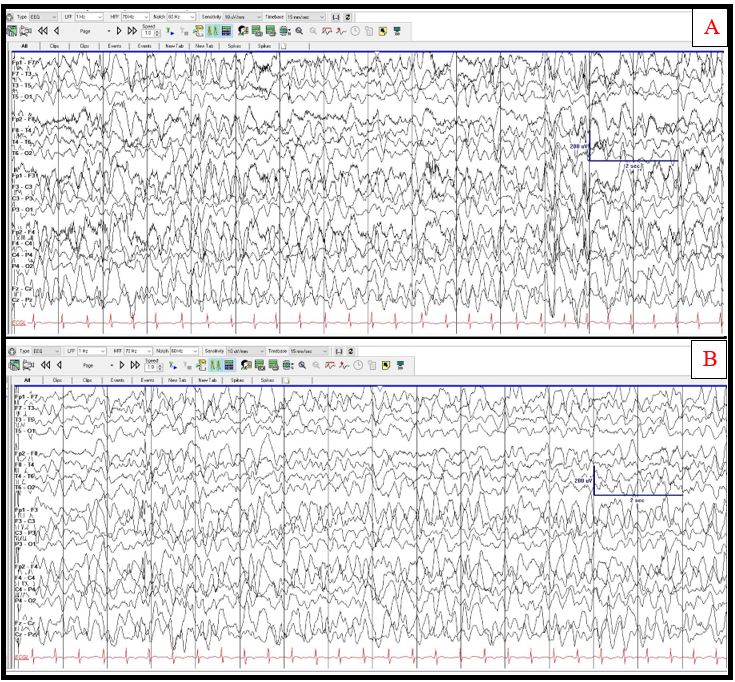
Task: Click the clock icon in panel B toolbar
Action: coord(356,365)
